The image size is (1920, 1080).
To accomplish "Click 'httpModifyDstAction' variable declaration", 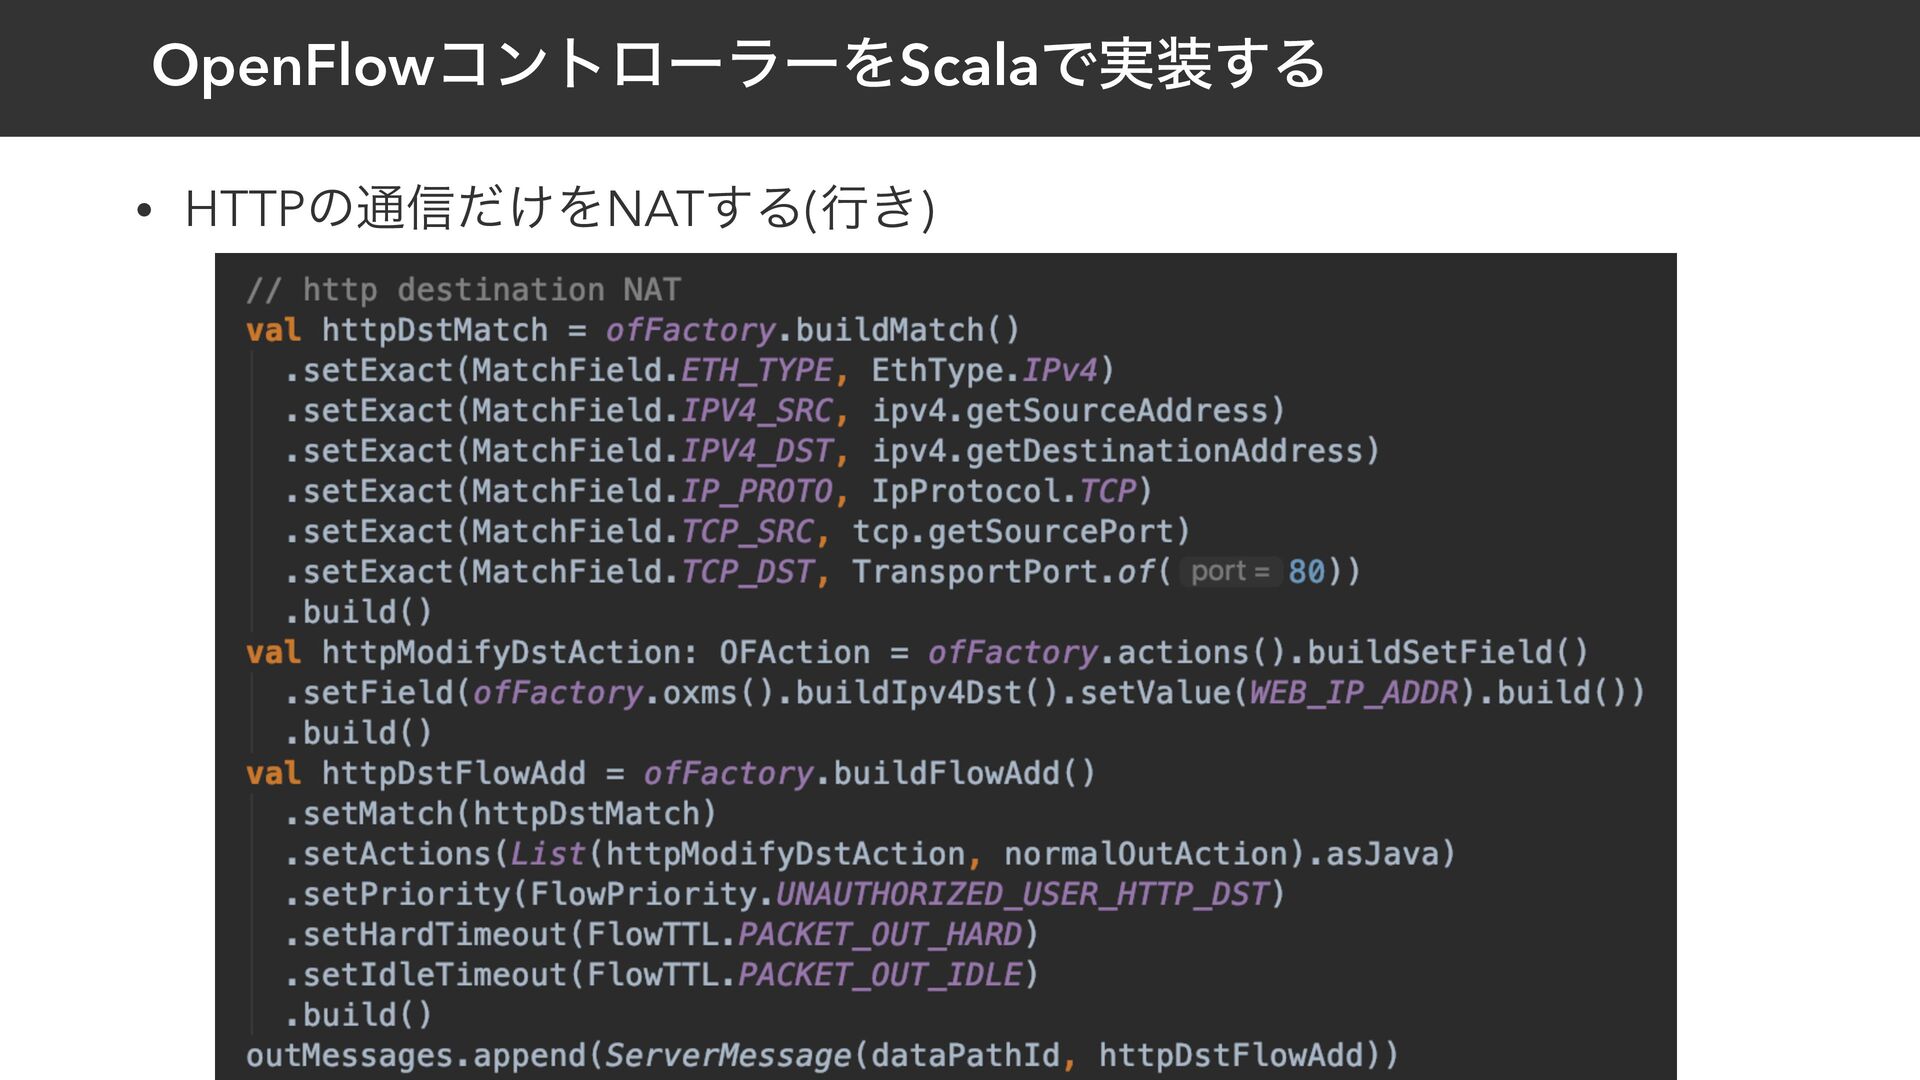I will tap(500, 653).
